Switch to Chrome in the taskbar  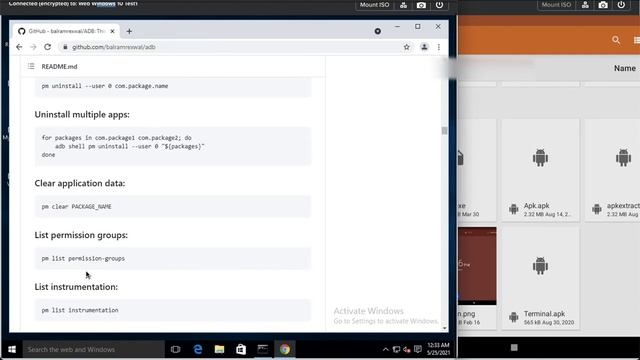[x=285, y=349]
